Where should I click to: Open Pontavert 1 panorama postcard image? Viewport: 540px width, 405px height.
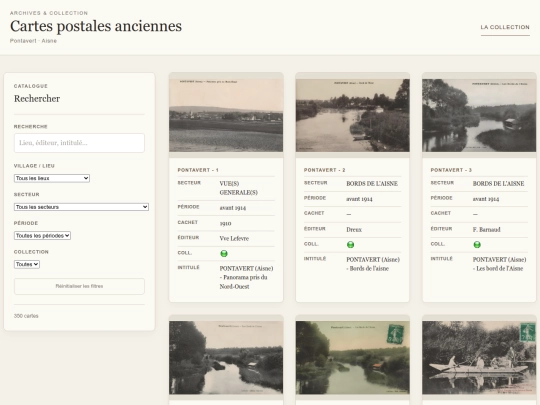pos(226,115)
